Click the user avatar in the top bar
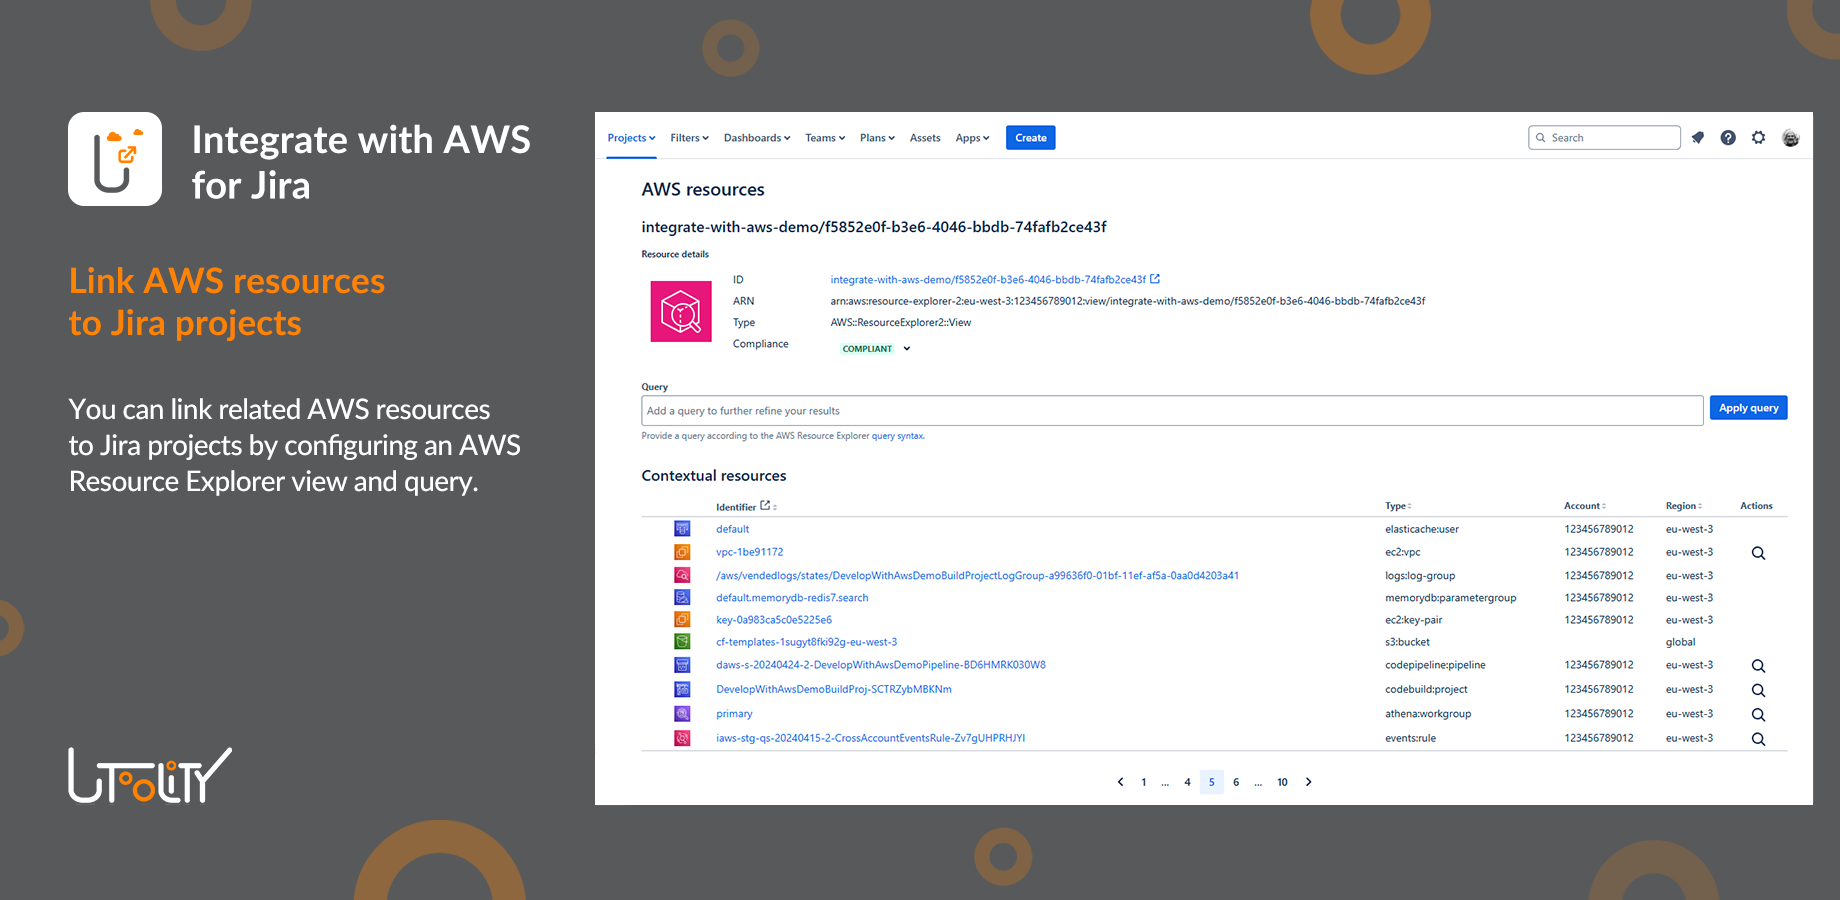The image size is (1840, 900). click(x=1790, y=137)
